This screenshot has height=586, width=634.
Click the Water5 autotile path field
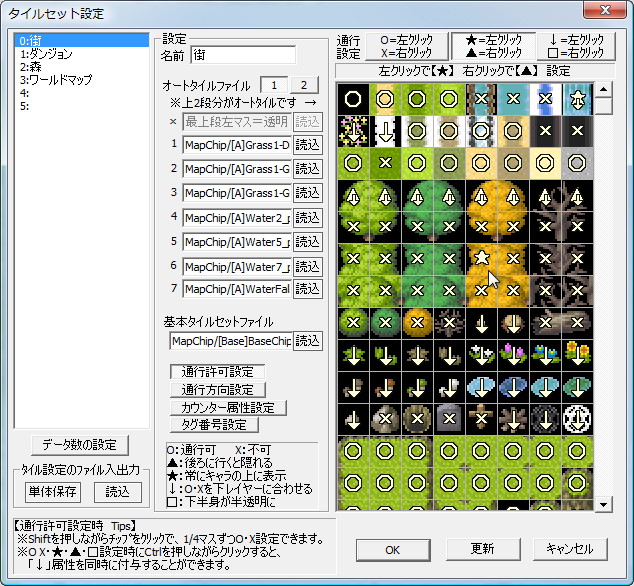point(237,242)
